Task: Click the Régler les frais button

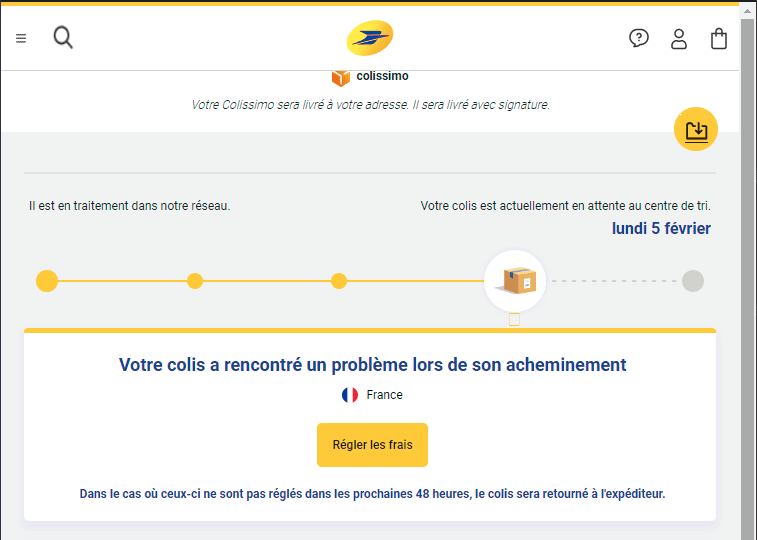Action: point(372,444)
